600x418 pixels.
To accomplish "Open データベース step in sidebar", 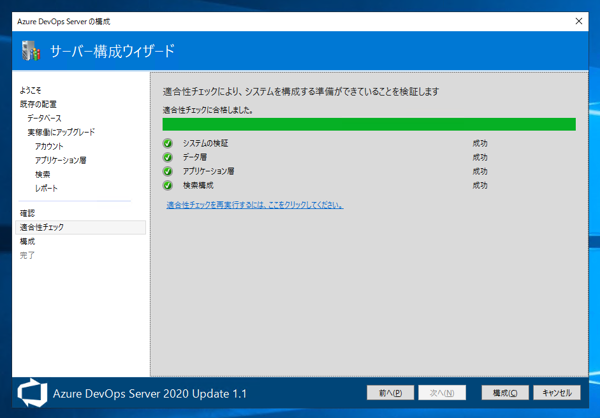I will click(44, 118).
